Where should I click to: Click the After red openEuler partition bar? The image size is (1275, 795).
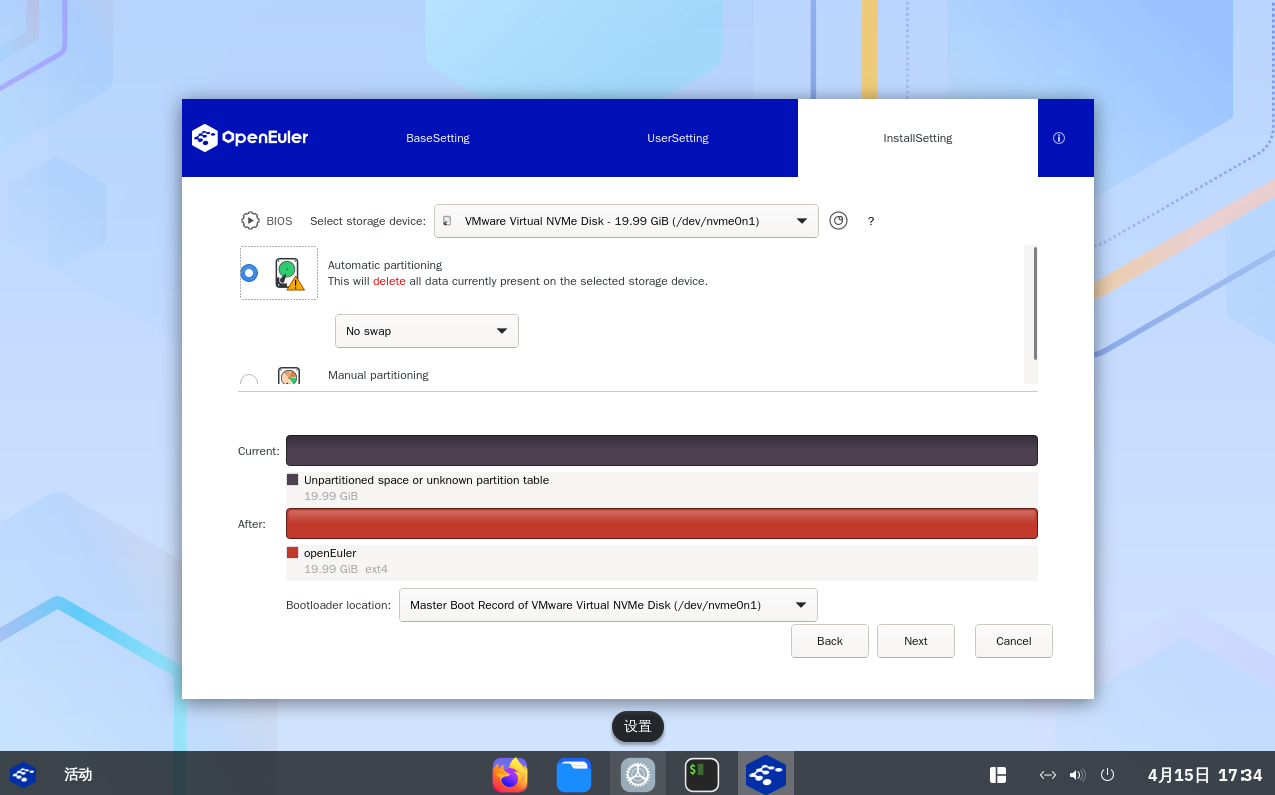tap(662, 524)
